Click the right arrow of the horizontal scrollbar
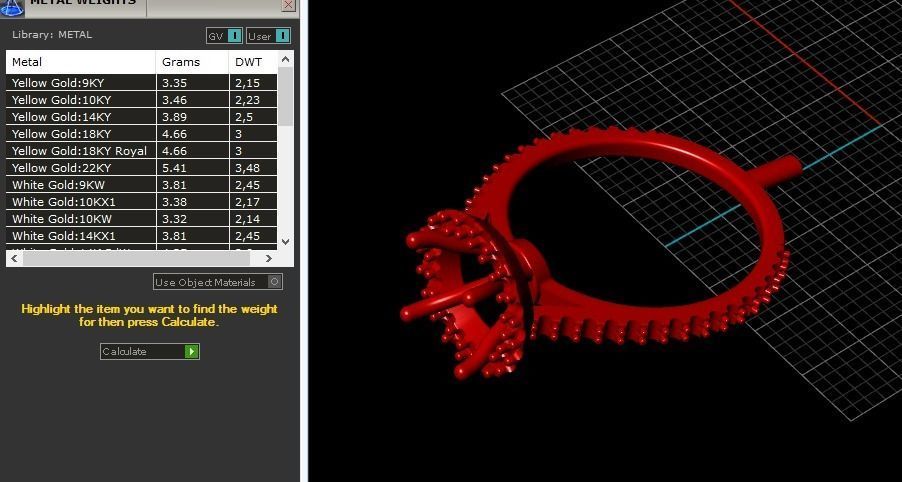The width and height of the screenshot is (902, 482). (269, 259)
